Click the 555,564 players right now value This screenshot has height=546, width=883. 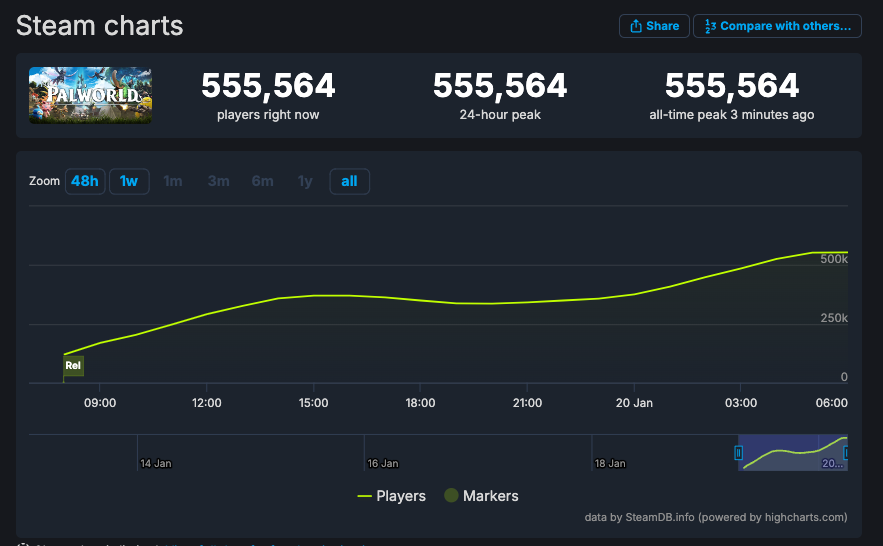pyautogui.click(x=268, y=86)
